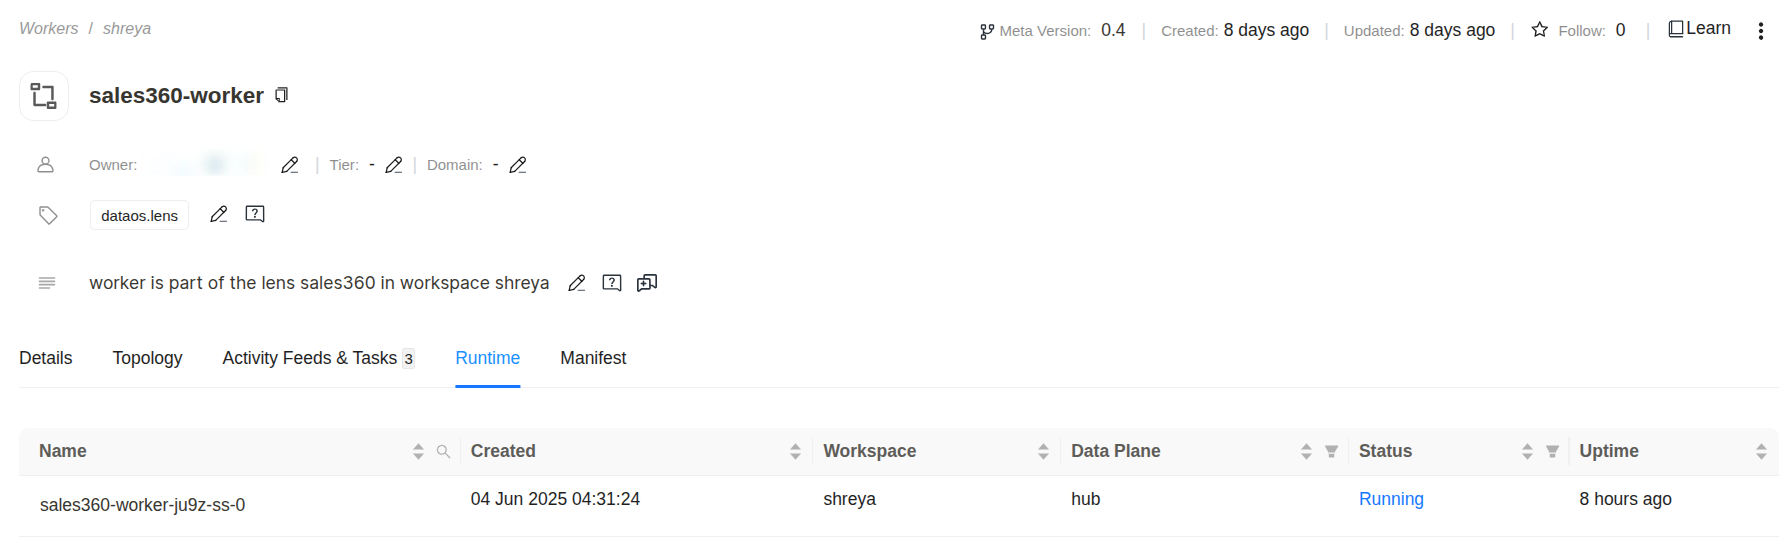This screenshot has height=559, width=1792.
Task: Click the Running status link
Action: tap(1391, 499)
